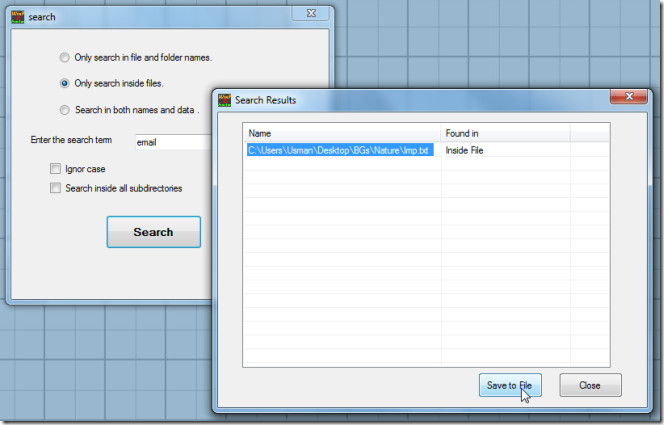The height and width of the screenshot is (425, 664).
Task: Click the search term field containing 'email'
Action: point(173,142)
